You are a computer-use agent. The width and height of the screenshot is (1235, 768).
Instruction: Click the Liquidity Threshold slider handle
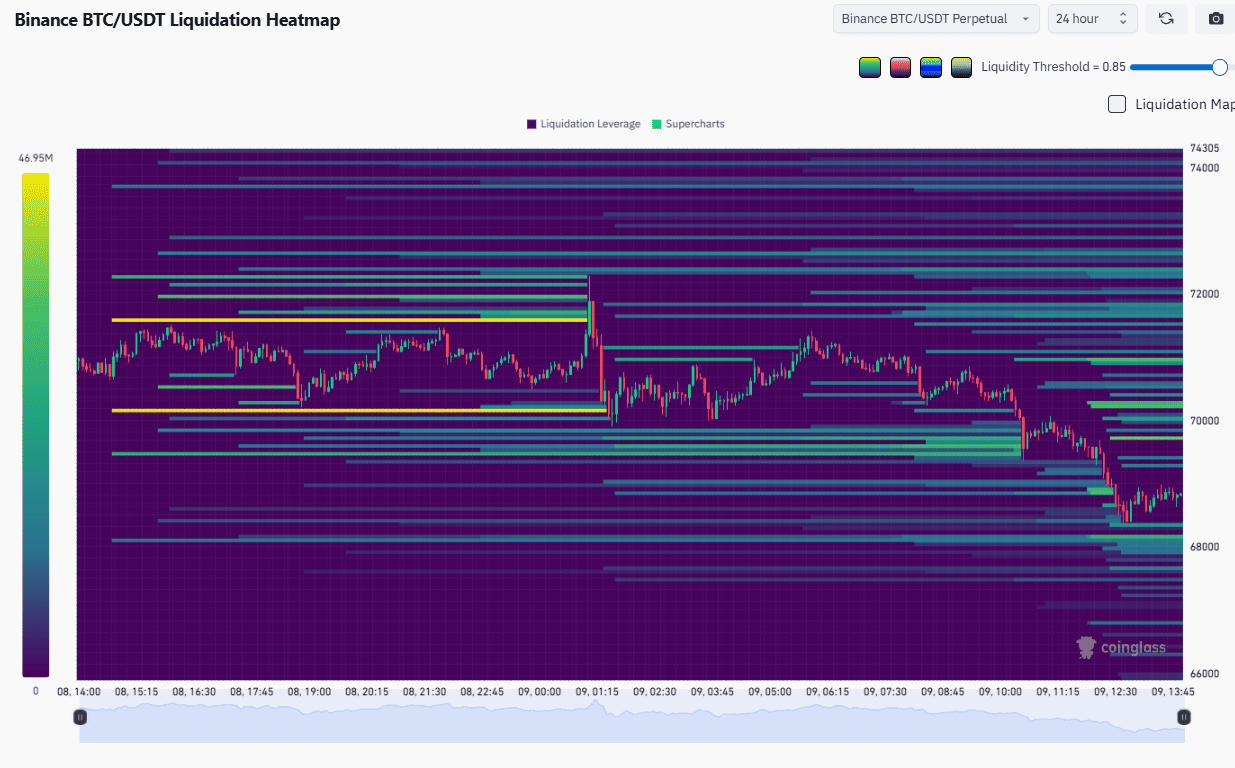1219,67
